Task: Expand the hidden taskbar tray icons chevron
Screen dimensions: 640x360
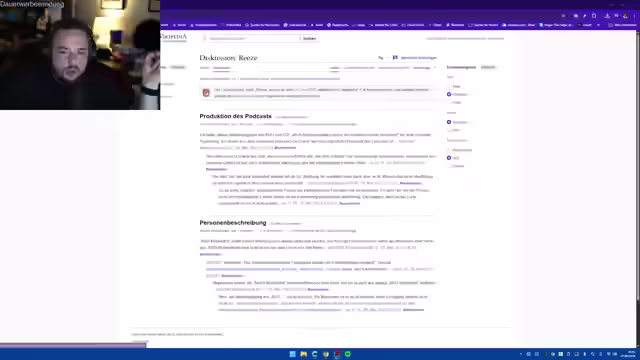Action: click(x=521, y=354)
